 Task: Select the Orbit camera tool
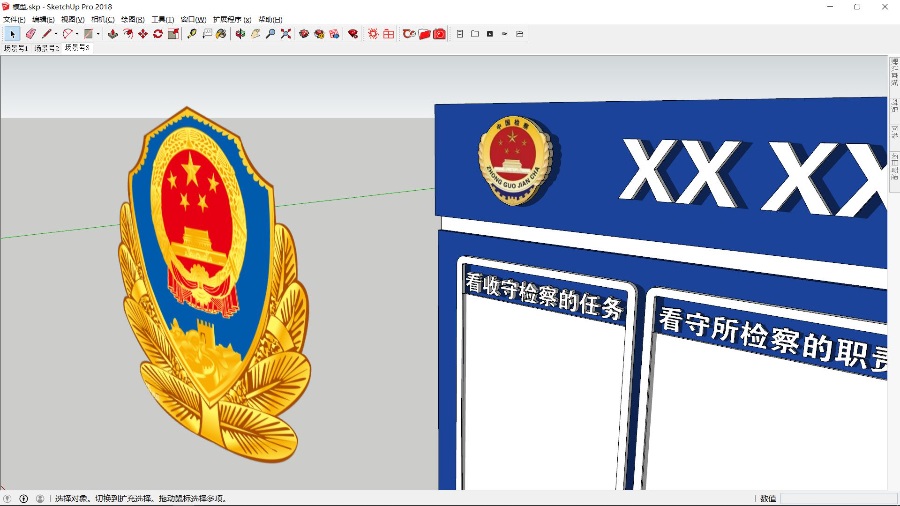click(240, 34)
